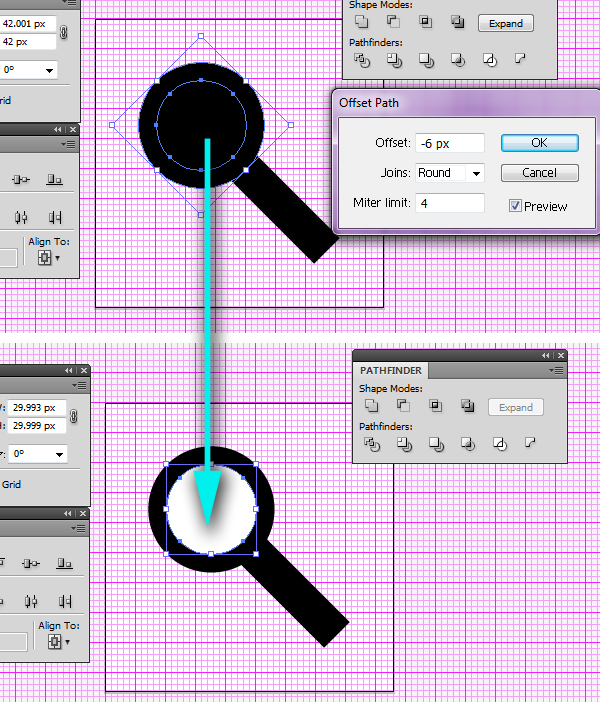The image size is (600, 702).
Task: Click Cancel in the Offset Path dialog
Action: (x=540, y=173)
